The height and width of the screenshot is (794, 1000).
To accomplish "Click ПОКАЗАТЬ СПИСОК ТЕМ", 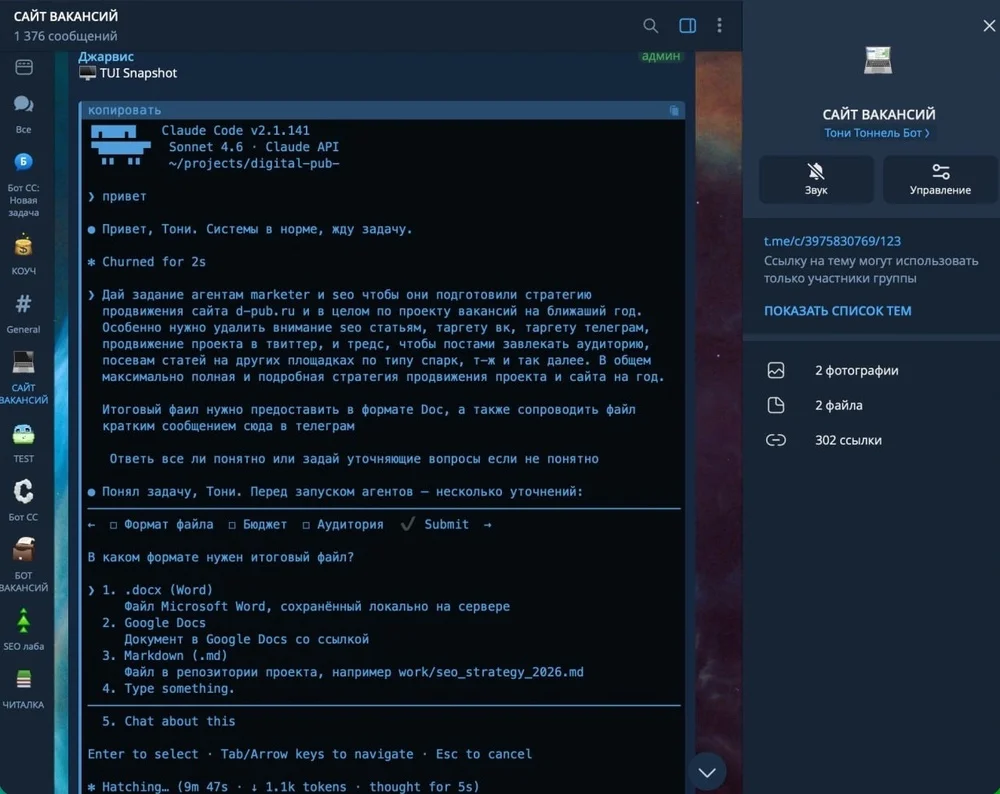I will tap(837, 311).
